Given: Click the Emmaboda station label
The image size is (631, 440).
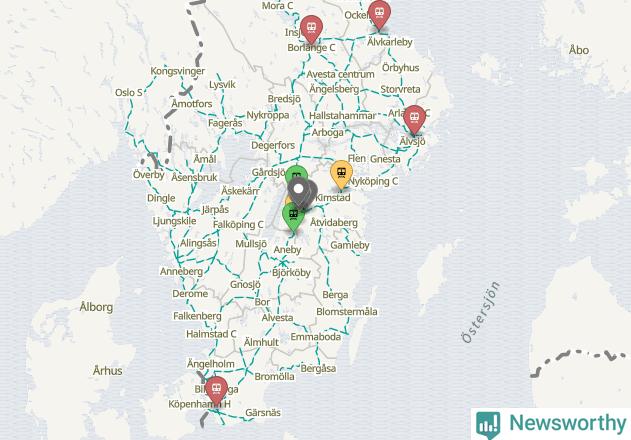Looking at the screenshot, I should click(x=316, y=337).
